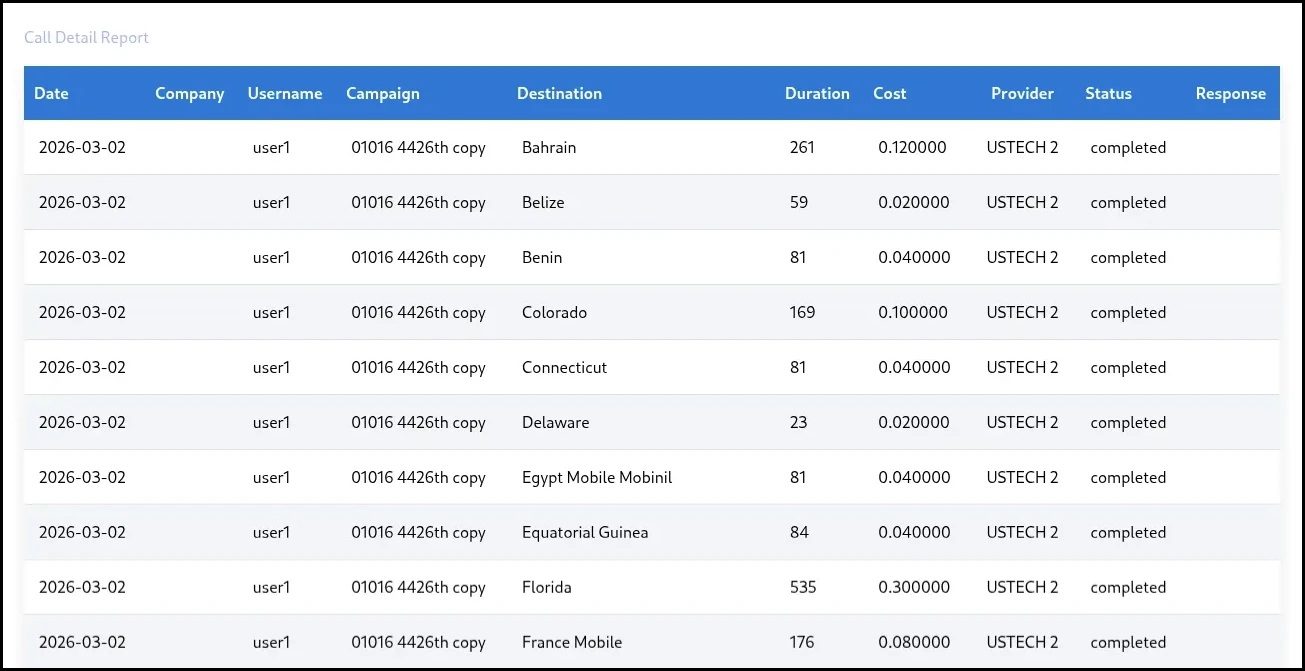The width and height of the screenshot is (1305, 671).
Task: Sort by the Company column header
Action: click(x=190, y=93)
